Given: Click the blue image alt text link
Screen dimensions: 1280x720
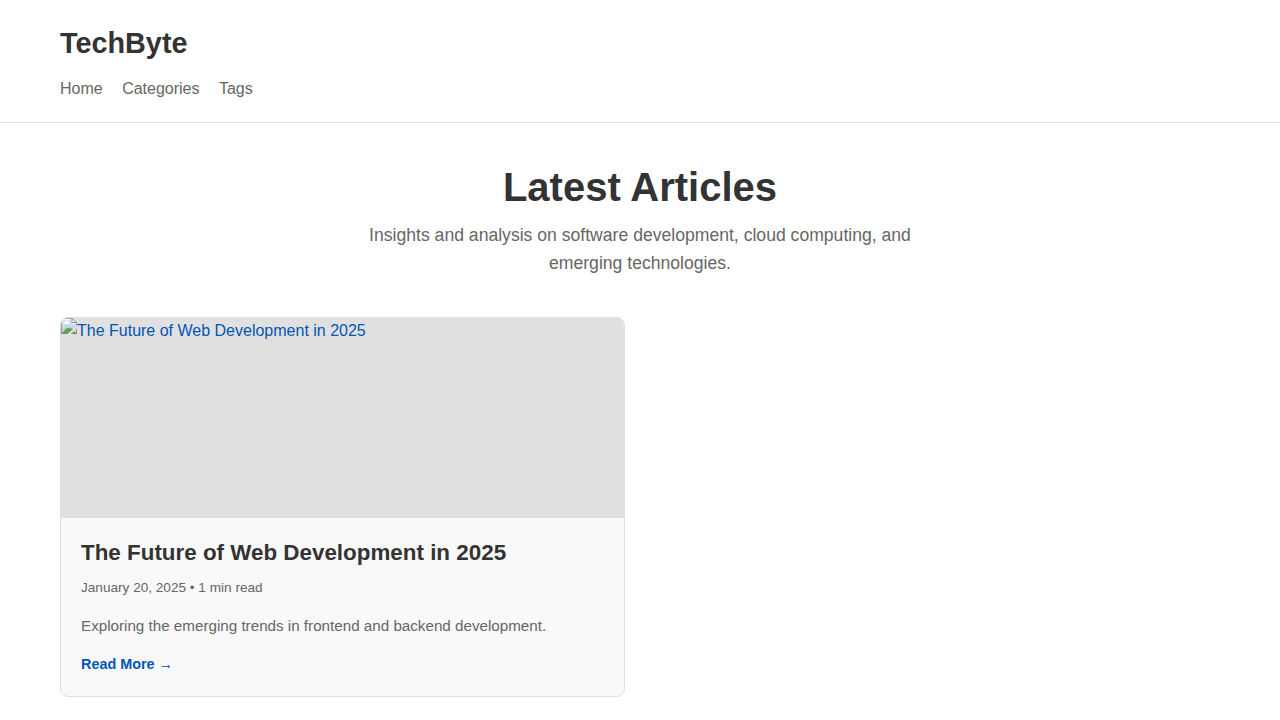Looking at the screenshot, I should (x=221, y=330).
